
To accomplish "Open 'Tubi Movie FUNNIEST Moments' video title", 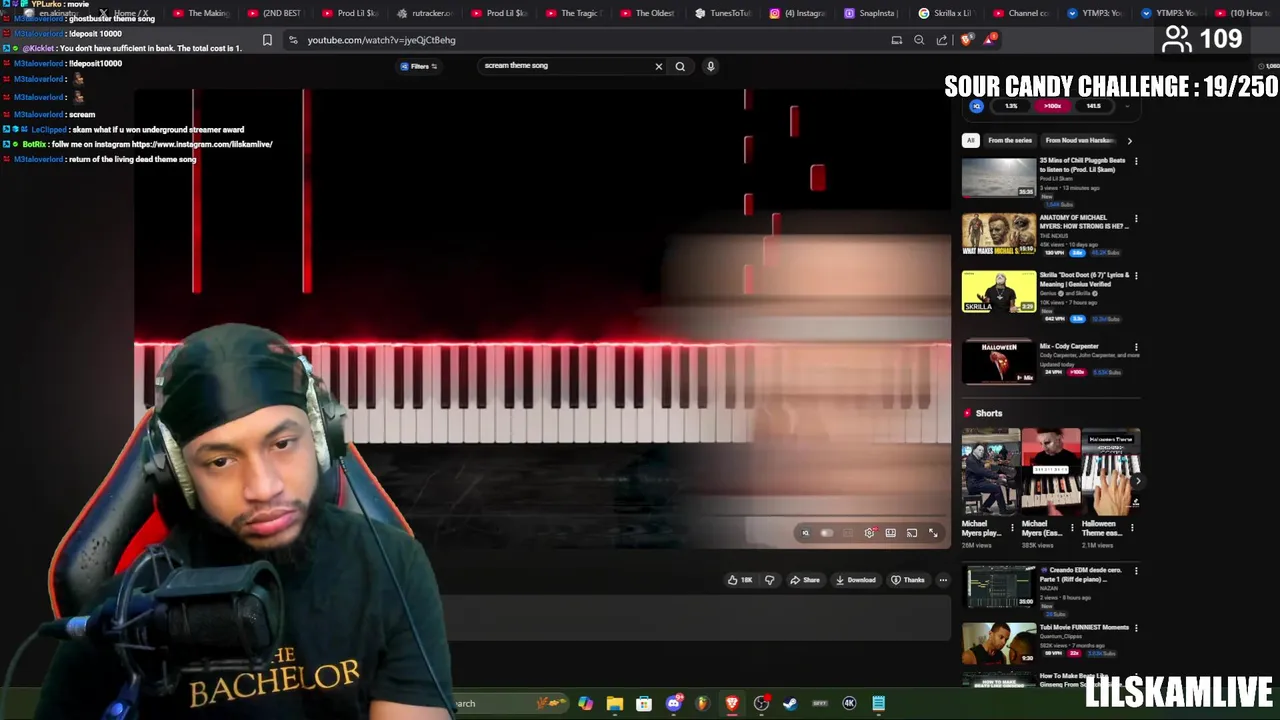I will click(x=1084, y=627).
